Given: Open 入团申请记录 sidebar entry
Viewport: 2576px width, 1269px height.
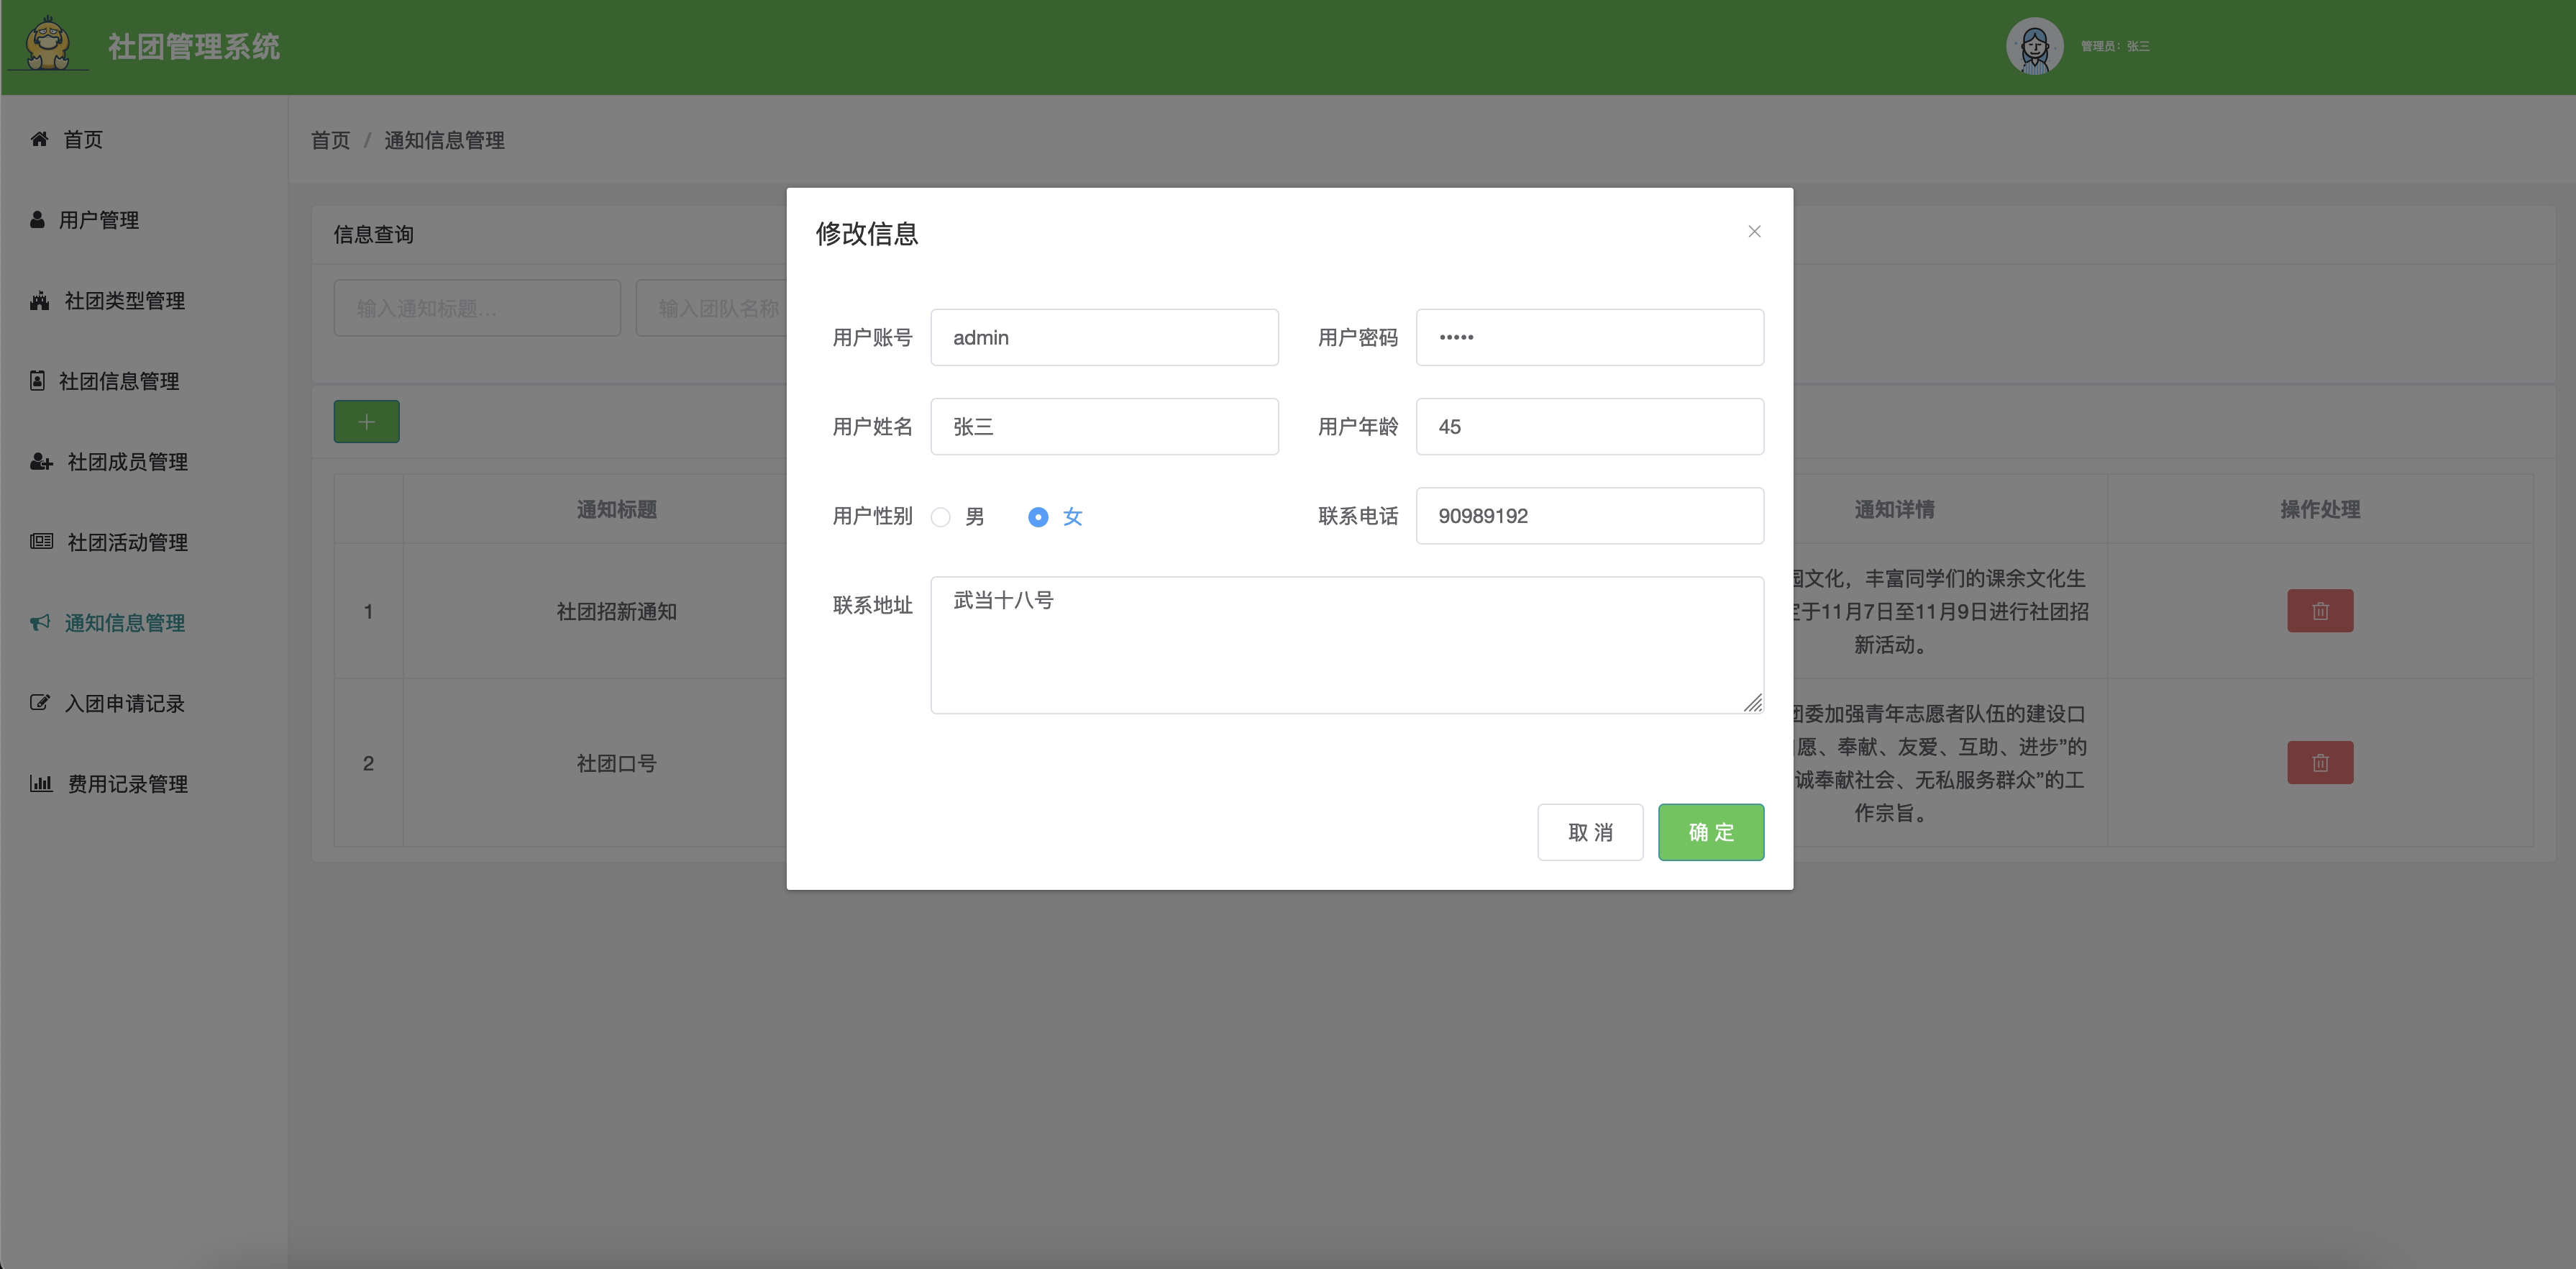Looking at the screenshot, I should [x=124, y=704].
